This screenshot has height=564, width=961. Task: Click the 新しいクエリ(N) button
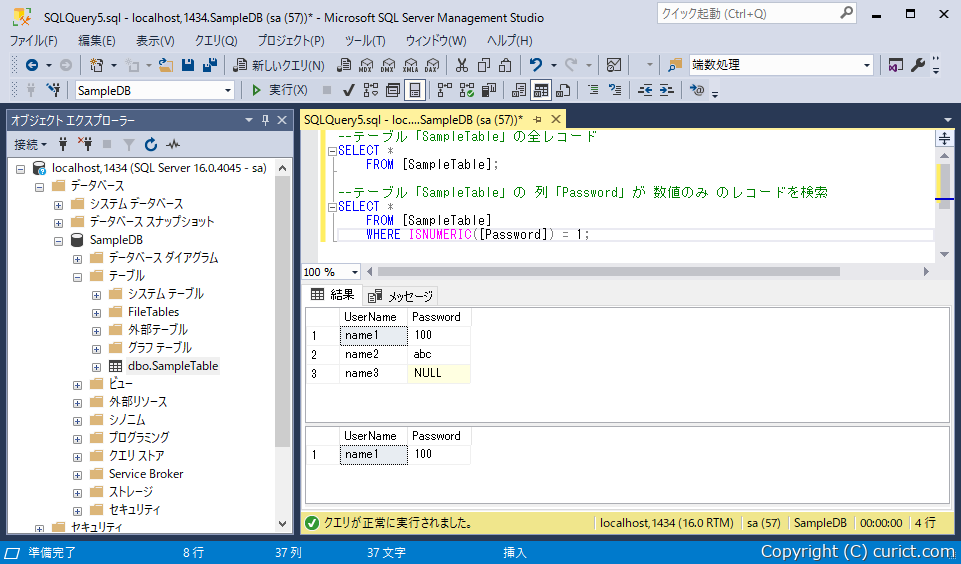point(279,65)
